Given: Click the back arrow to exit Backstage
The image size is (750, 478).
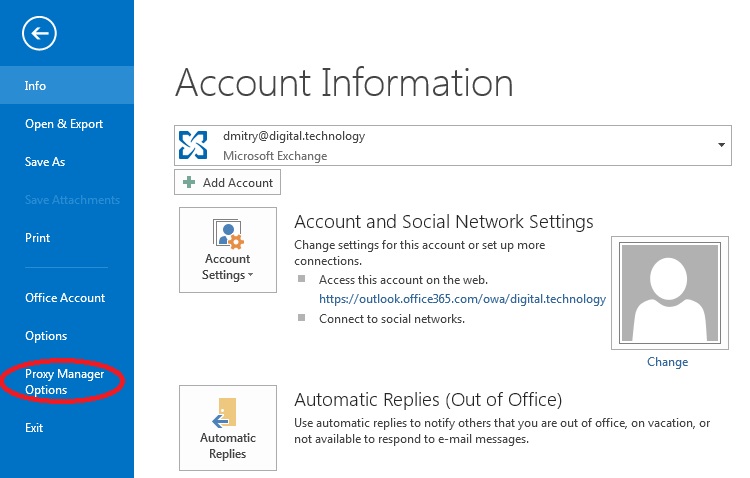Looking at the screenshot, I should 40,34.
